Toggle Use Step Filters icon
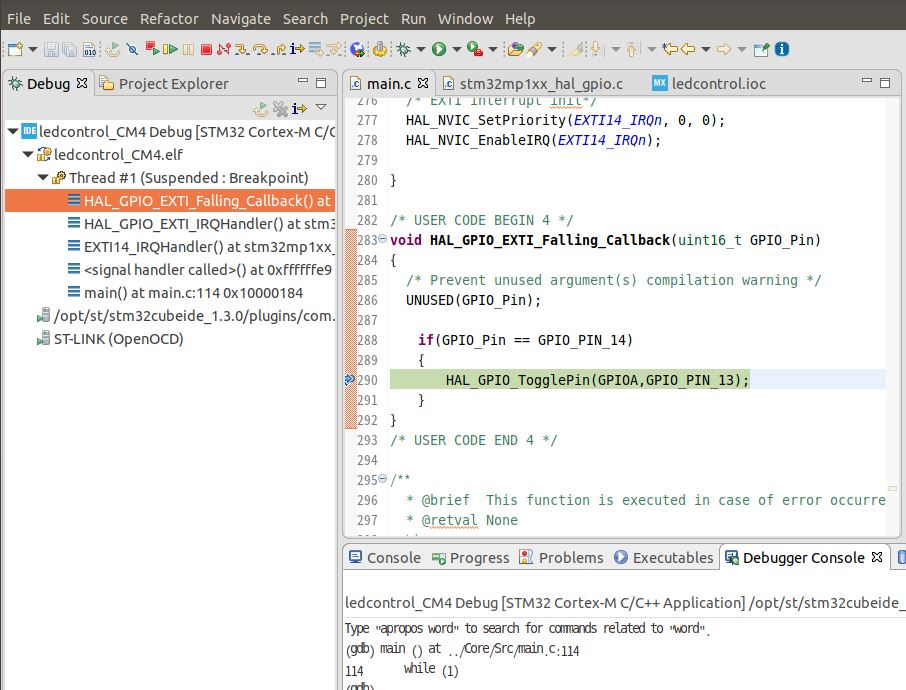 click(x=335, y=49)
